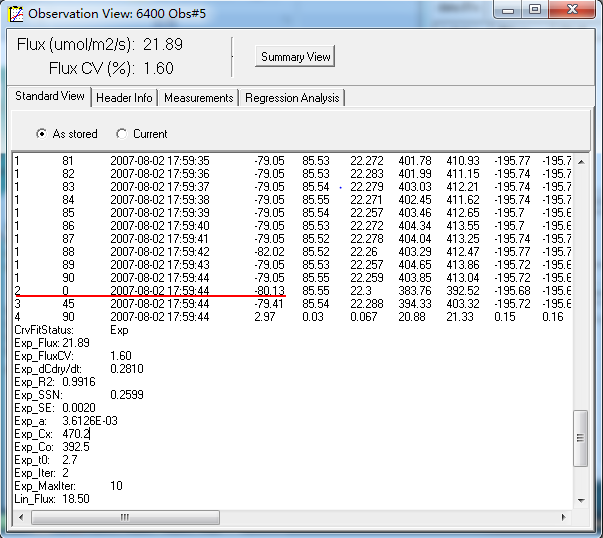Switch to the Standard View tab
This screenshot has height=538, width=603.
(49, 97)
